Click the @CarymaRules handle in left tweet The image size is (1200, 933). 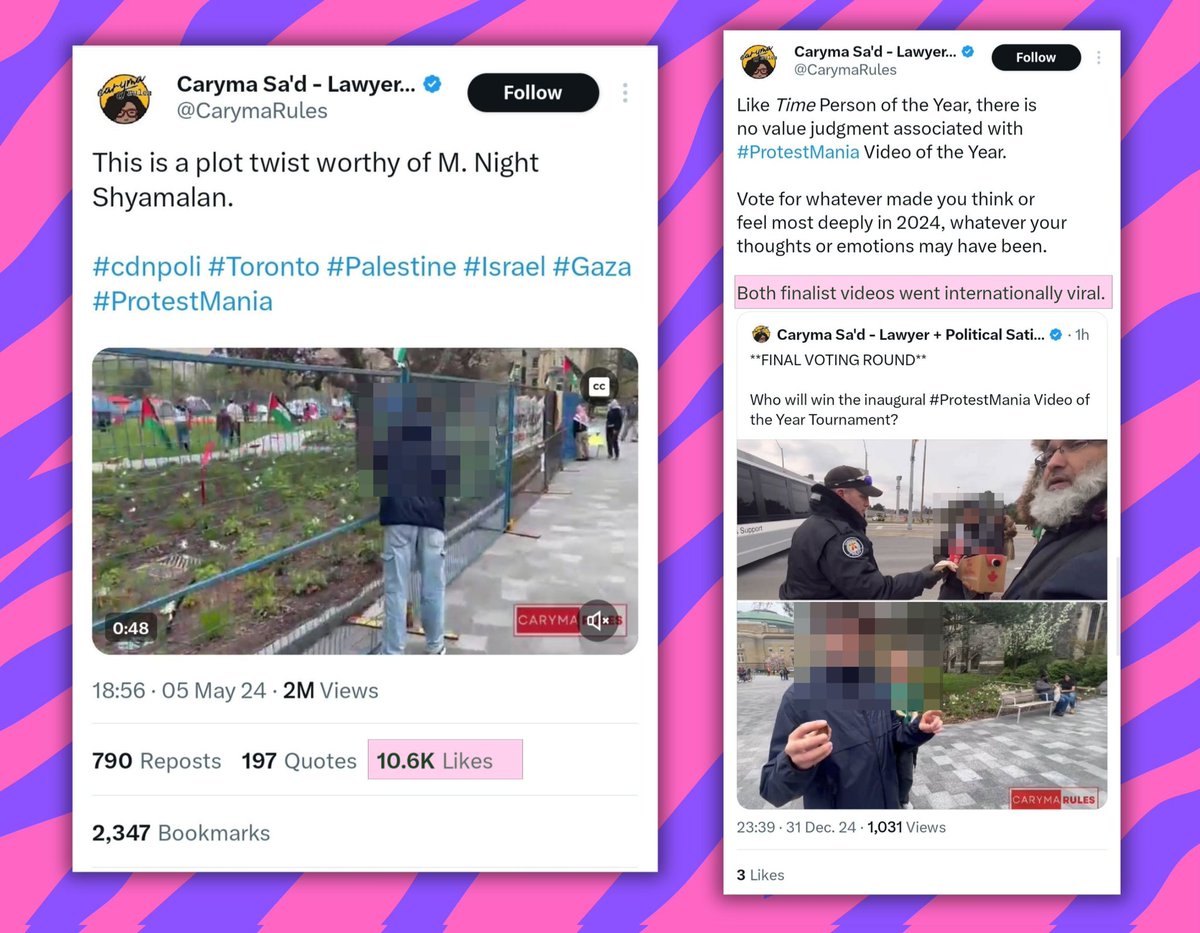252,111
